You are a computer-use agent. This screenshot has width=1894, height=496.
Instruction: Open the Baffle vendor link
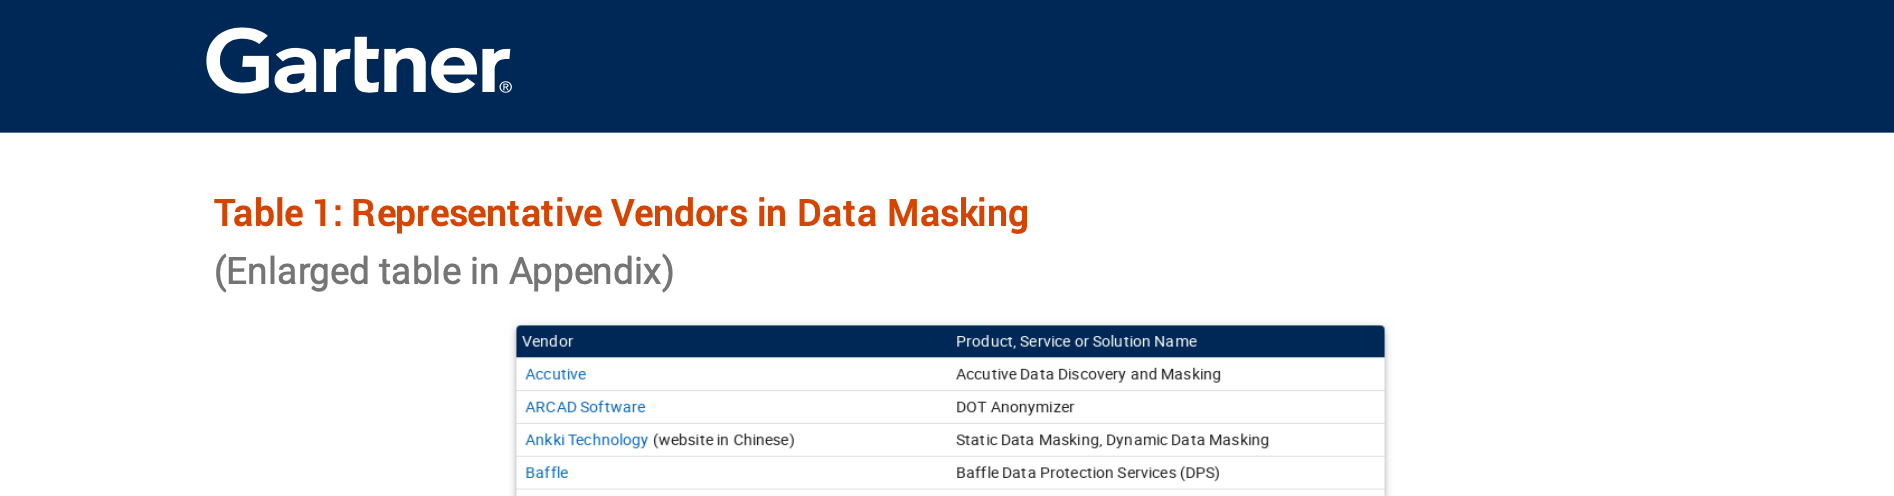546,473
